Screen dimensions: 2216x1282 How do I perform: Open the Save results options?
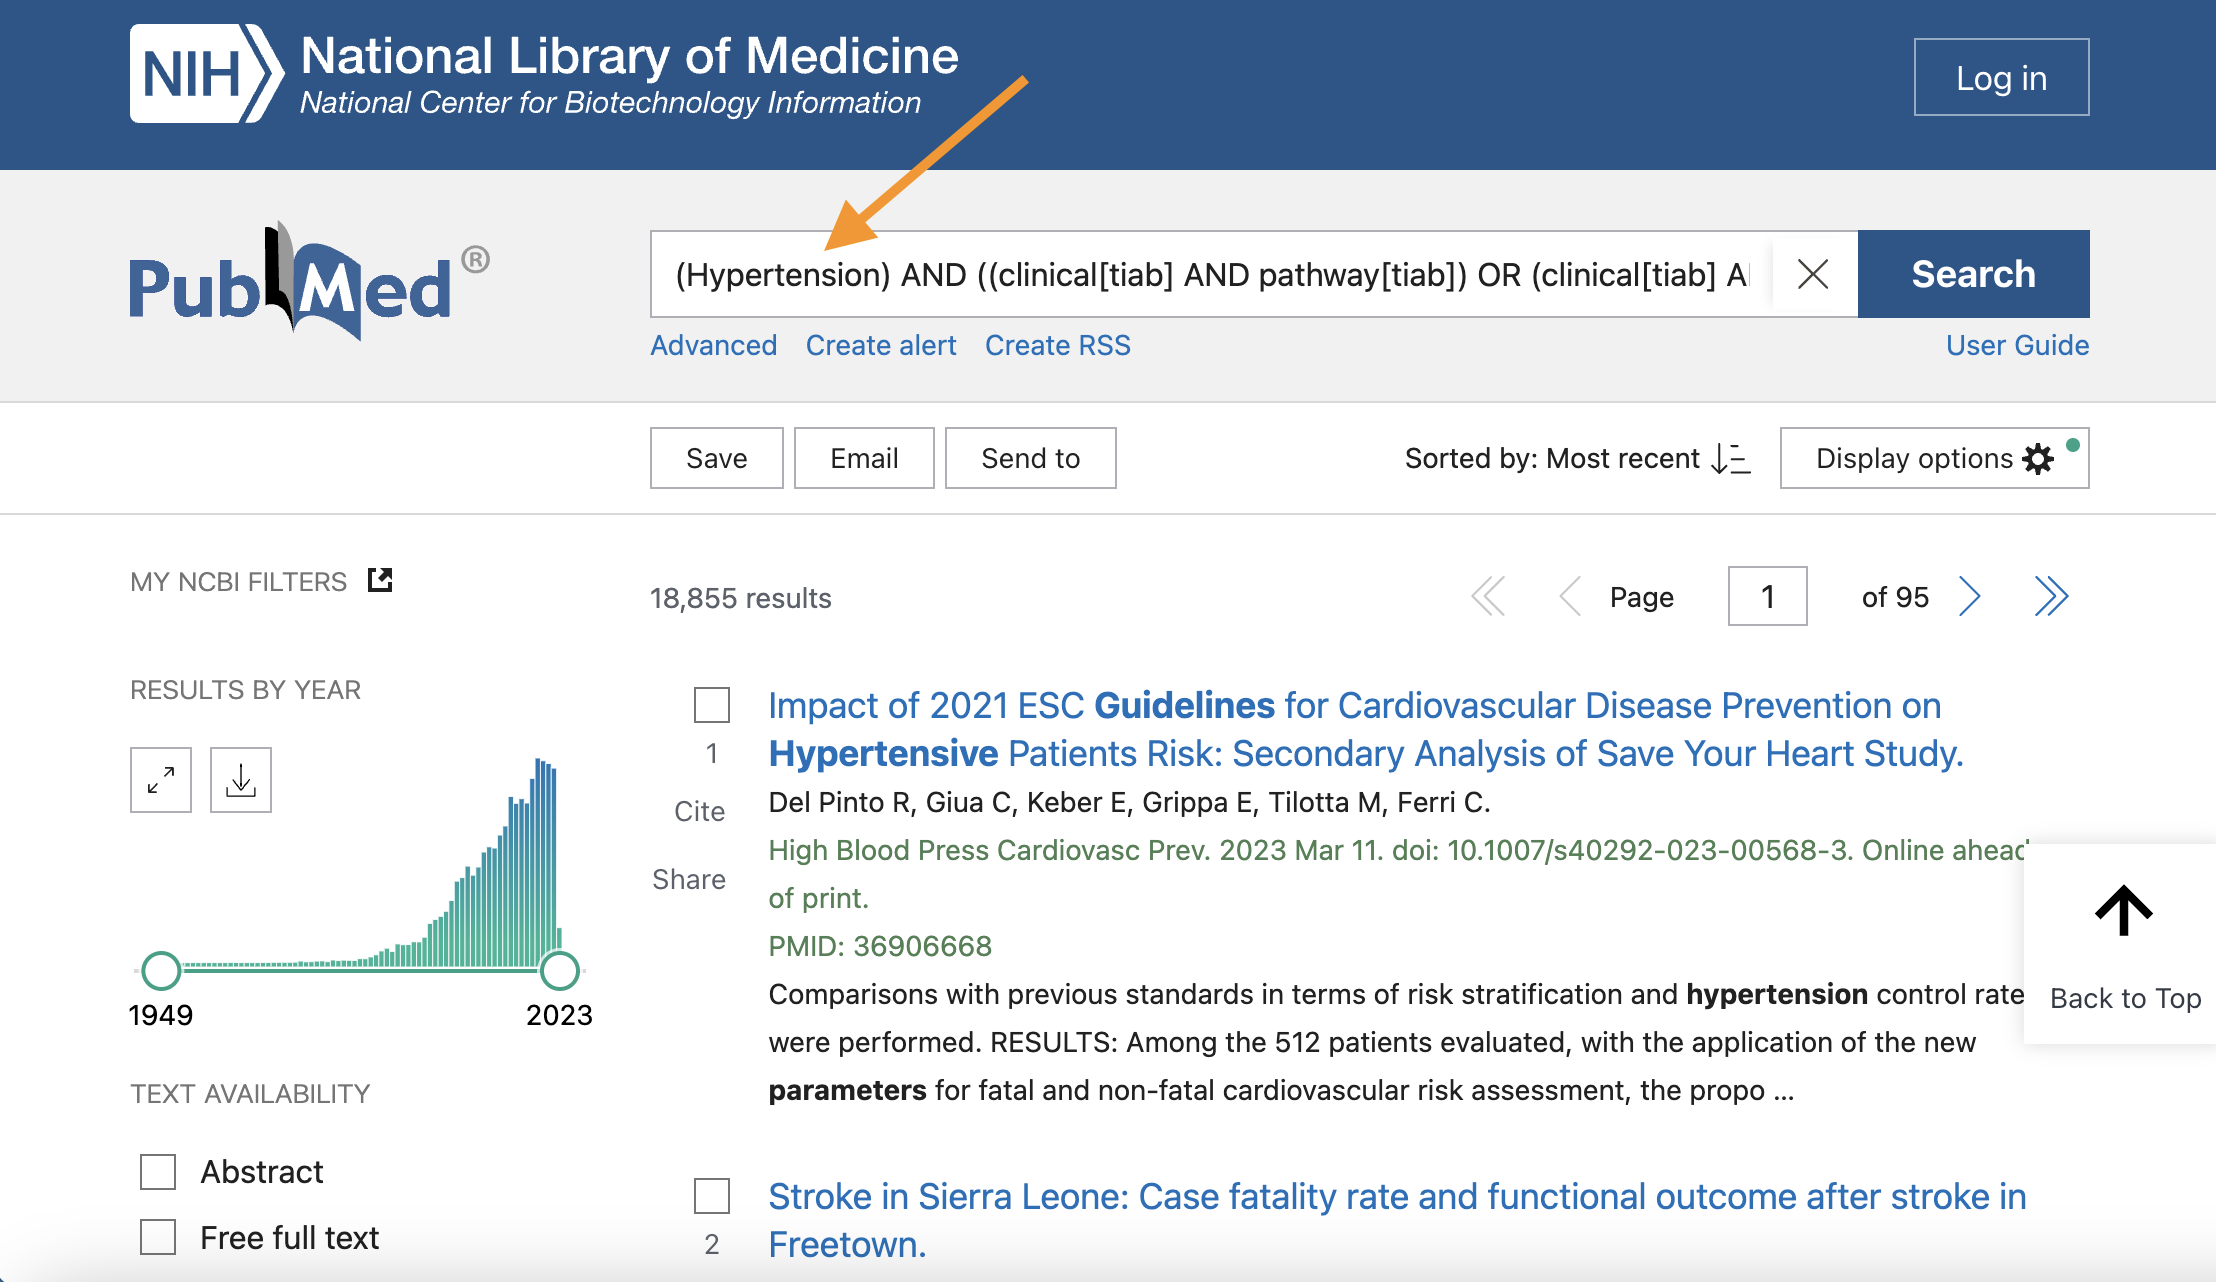pos(716,458)
